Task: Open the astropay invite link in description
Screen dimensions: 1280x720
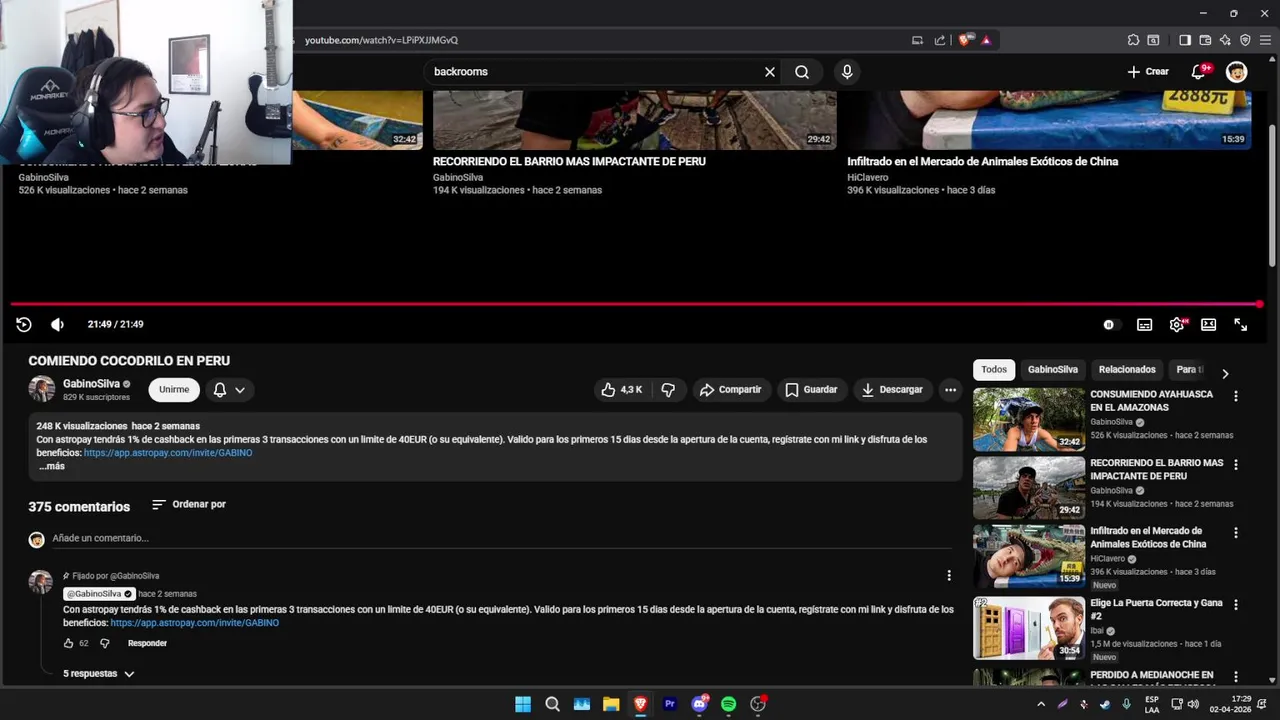Action: 168,453
